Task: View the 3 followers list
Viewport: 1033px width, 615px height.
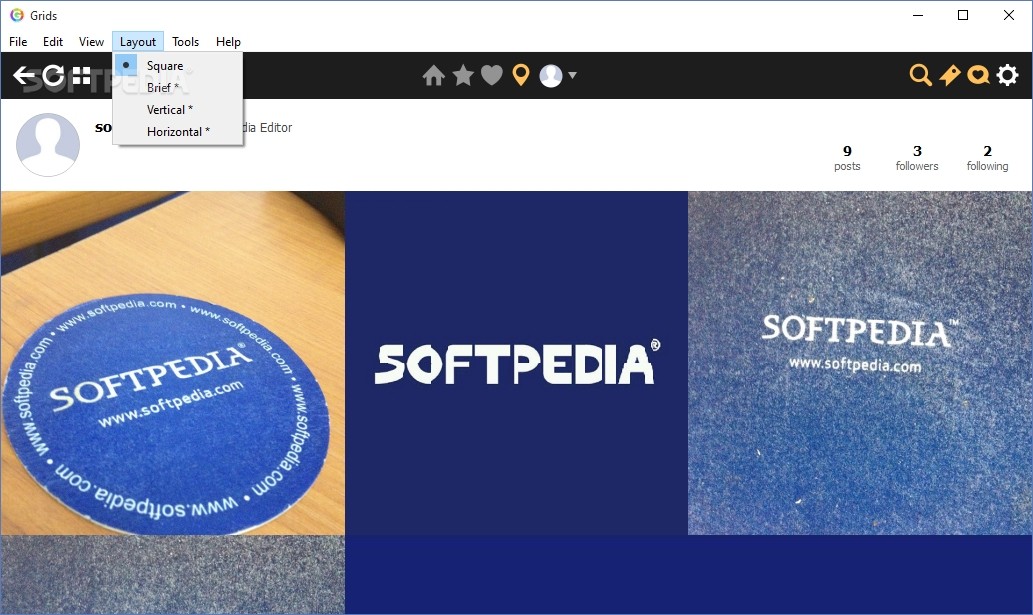Action: 916,158
